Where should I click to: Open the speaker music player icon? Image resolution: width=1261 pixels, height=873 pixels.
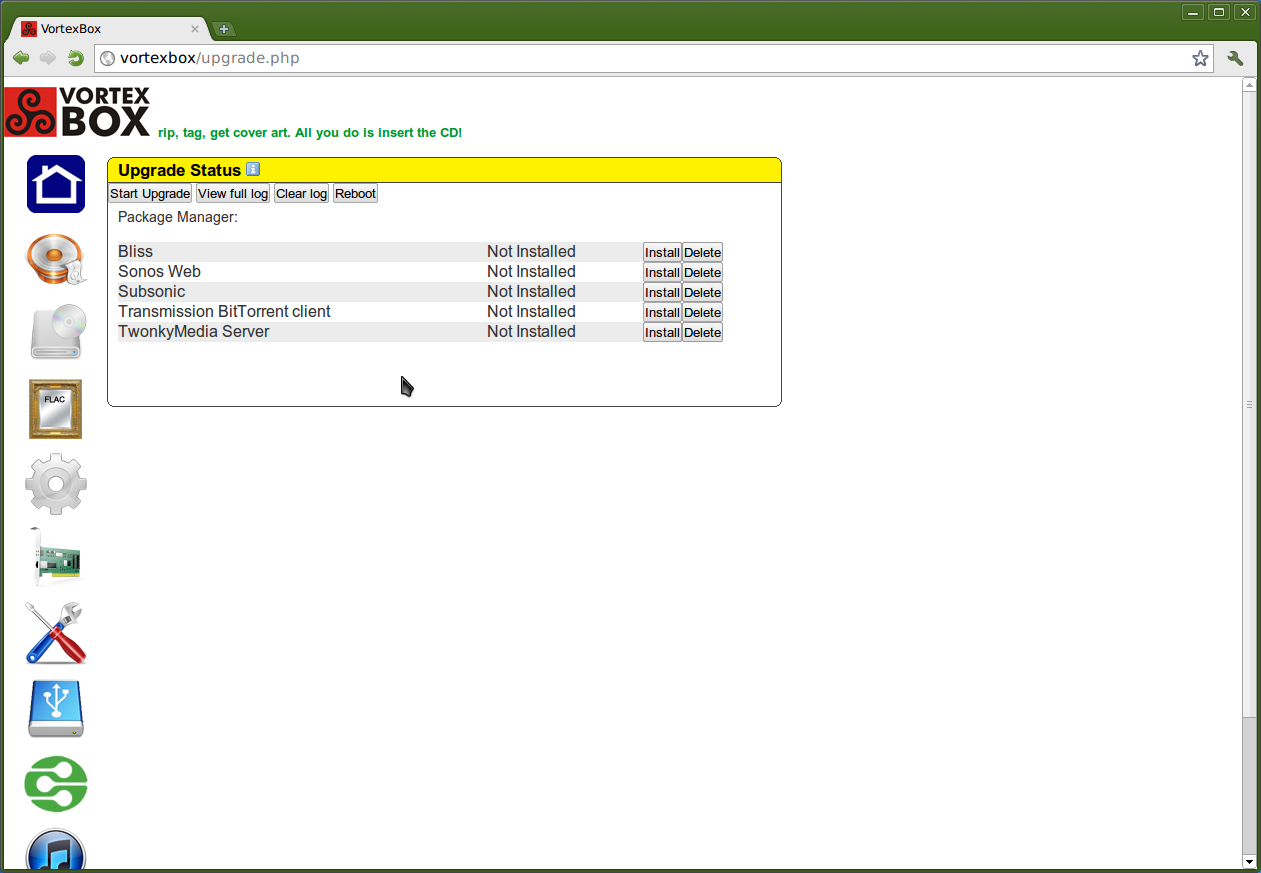(x=56, y=259)
